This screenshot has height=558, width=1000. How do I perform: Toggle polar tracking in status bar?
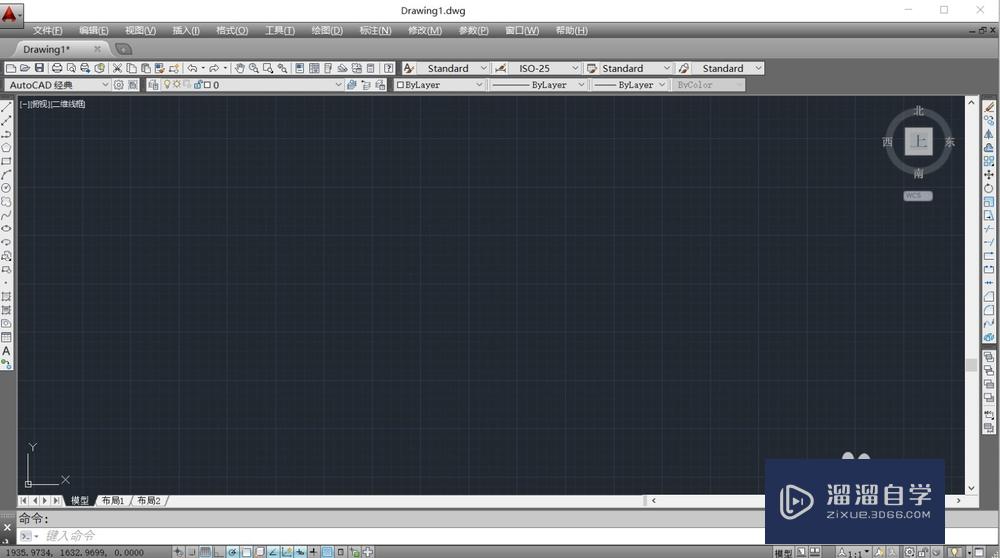[x=232, y=552]
